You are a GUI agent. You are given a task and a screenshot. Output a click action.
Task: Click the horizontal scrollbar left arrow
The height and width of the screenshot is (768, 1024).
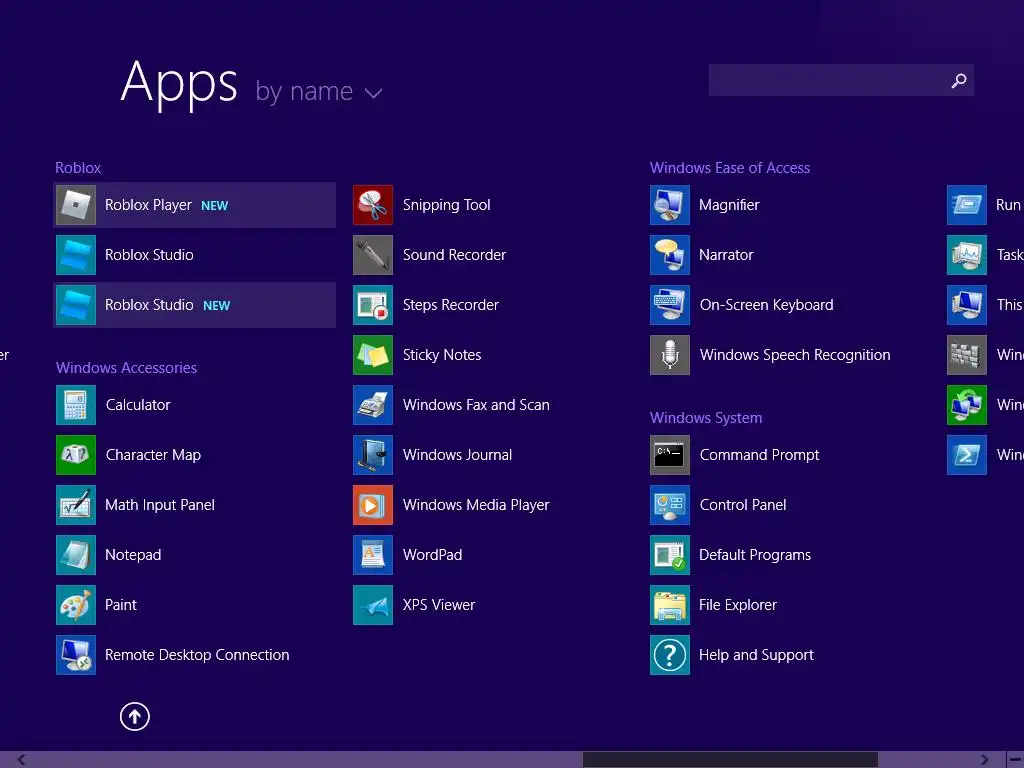point(21,760)
